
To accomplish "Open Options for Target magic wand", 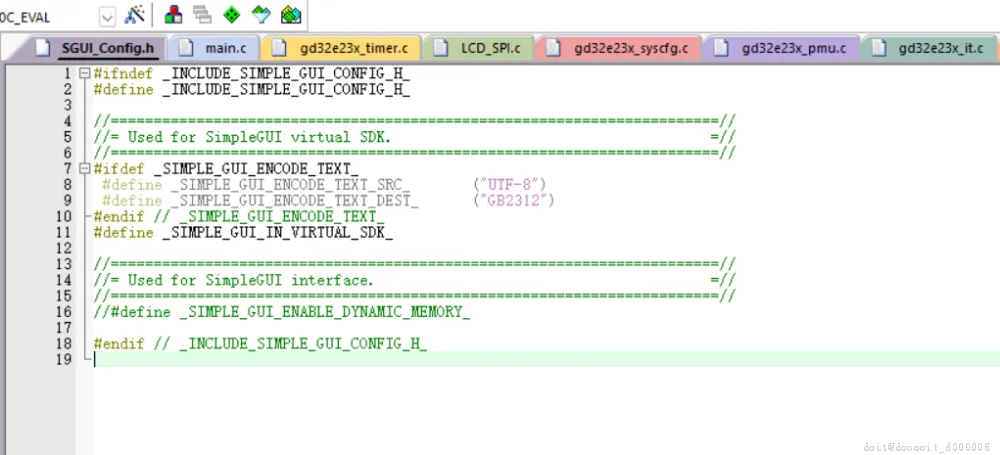I will [x=135, y=14].
